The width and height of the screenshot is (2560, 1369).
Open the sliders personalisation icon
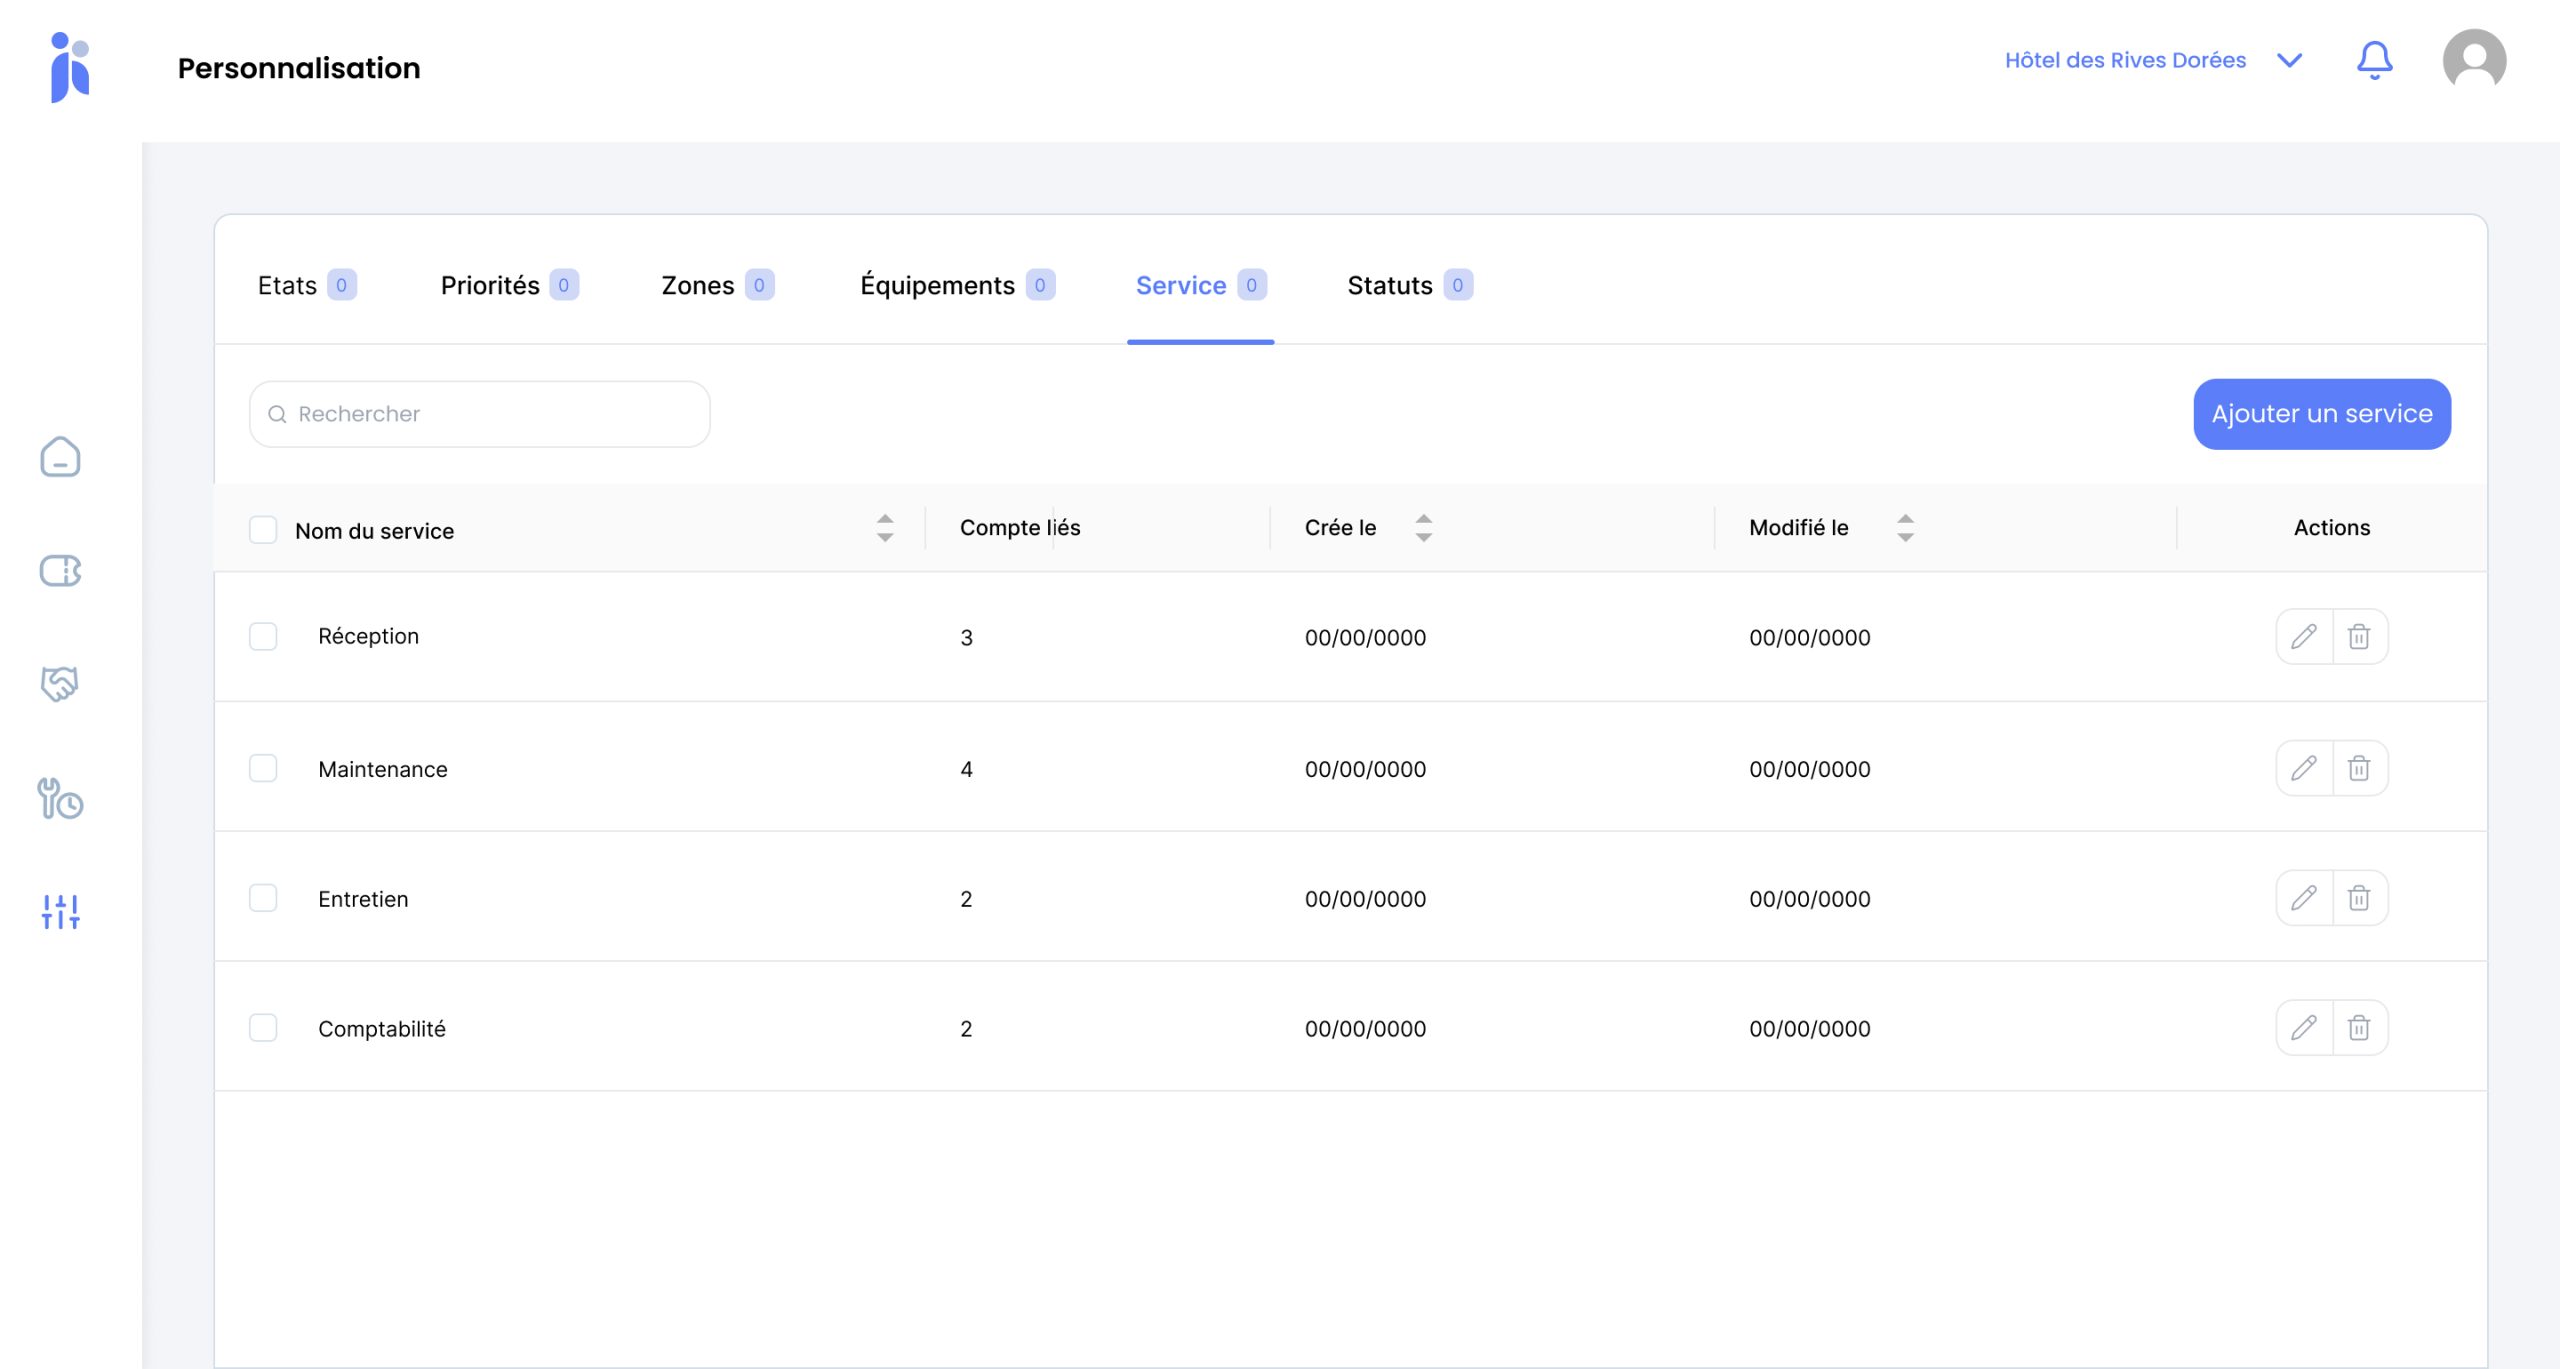click(x=60, y=911)
